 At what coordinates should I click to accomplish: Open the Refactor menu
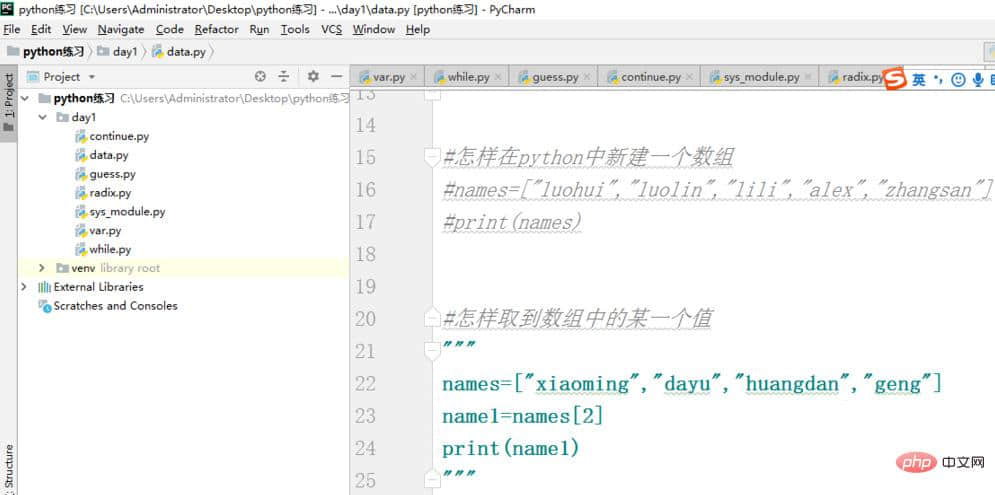(x=216, y=29)
